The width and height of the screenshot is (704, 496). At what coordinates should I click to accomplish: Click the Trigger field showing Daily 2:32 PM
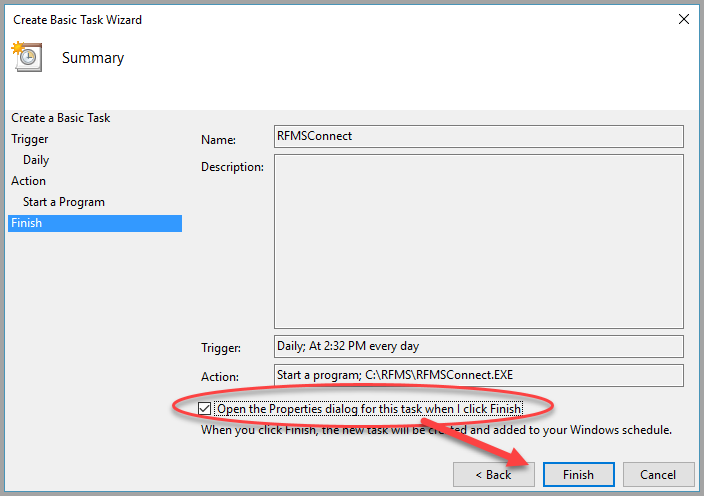point(479,346)
